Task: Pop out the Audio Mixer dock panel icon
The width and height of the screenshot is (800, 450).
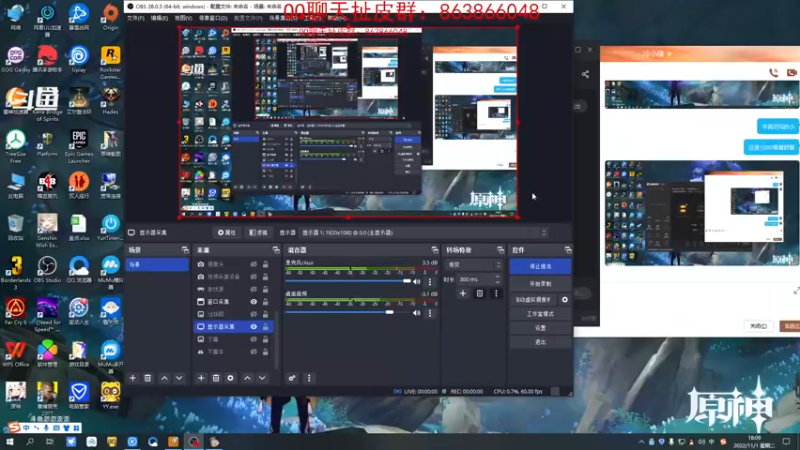Action: (x=435, y=250)
